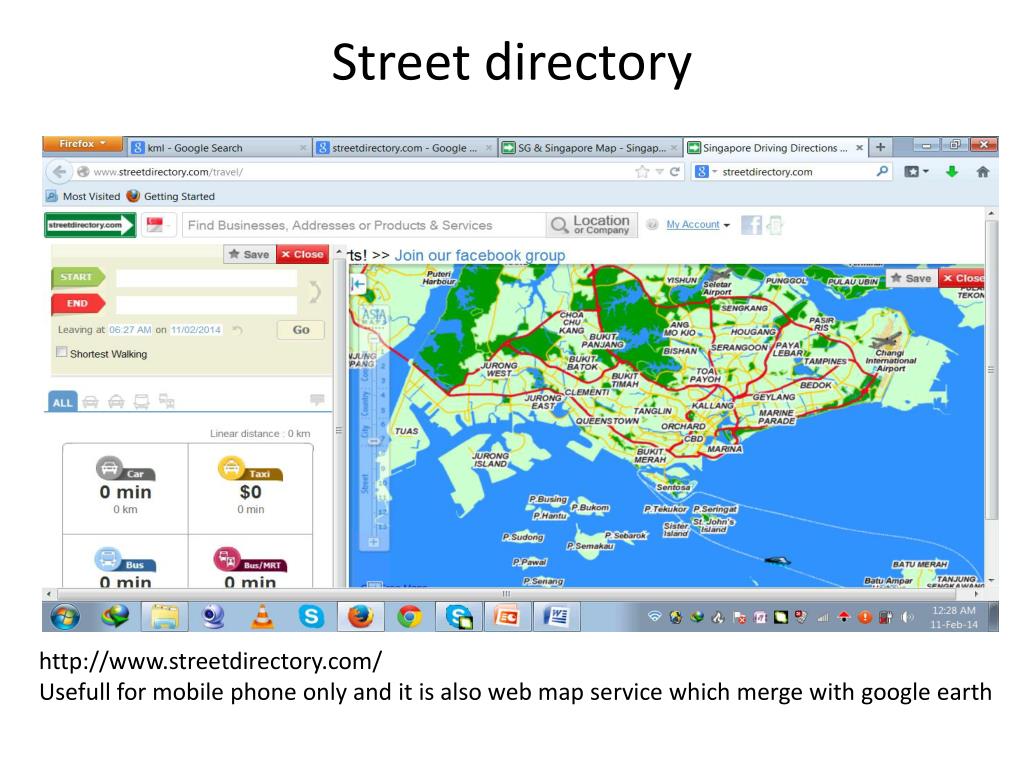The height and width of the screenshot is (768, 1024).
Task: Switch to streetdirectory.com - Google tab
Action: pyautogui.click(x=404, y=148)
